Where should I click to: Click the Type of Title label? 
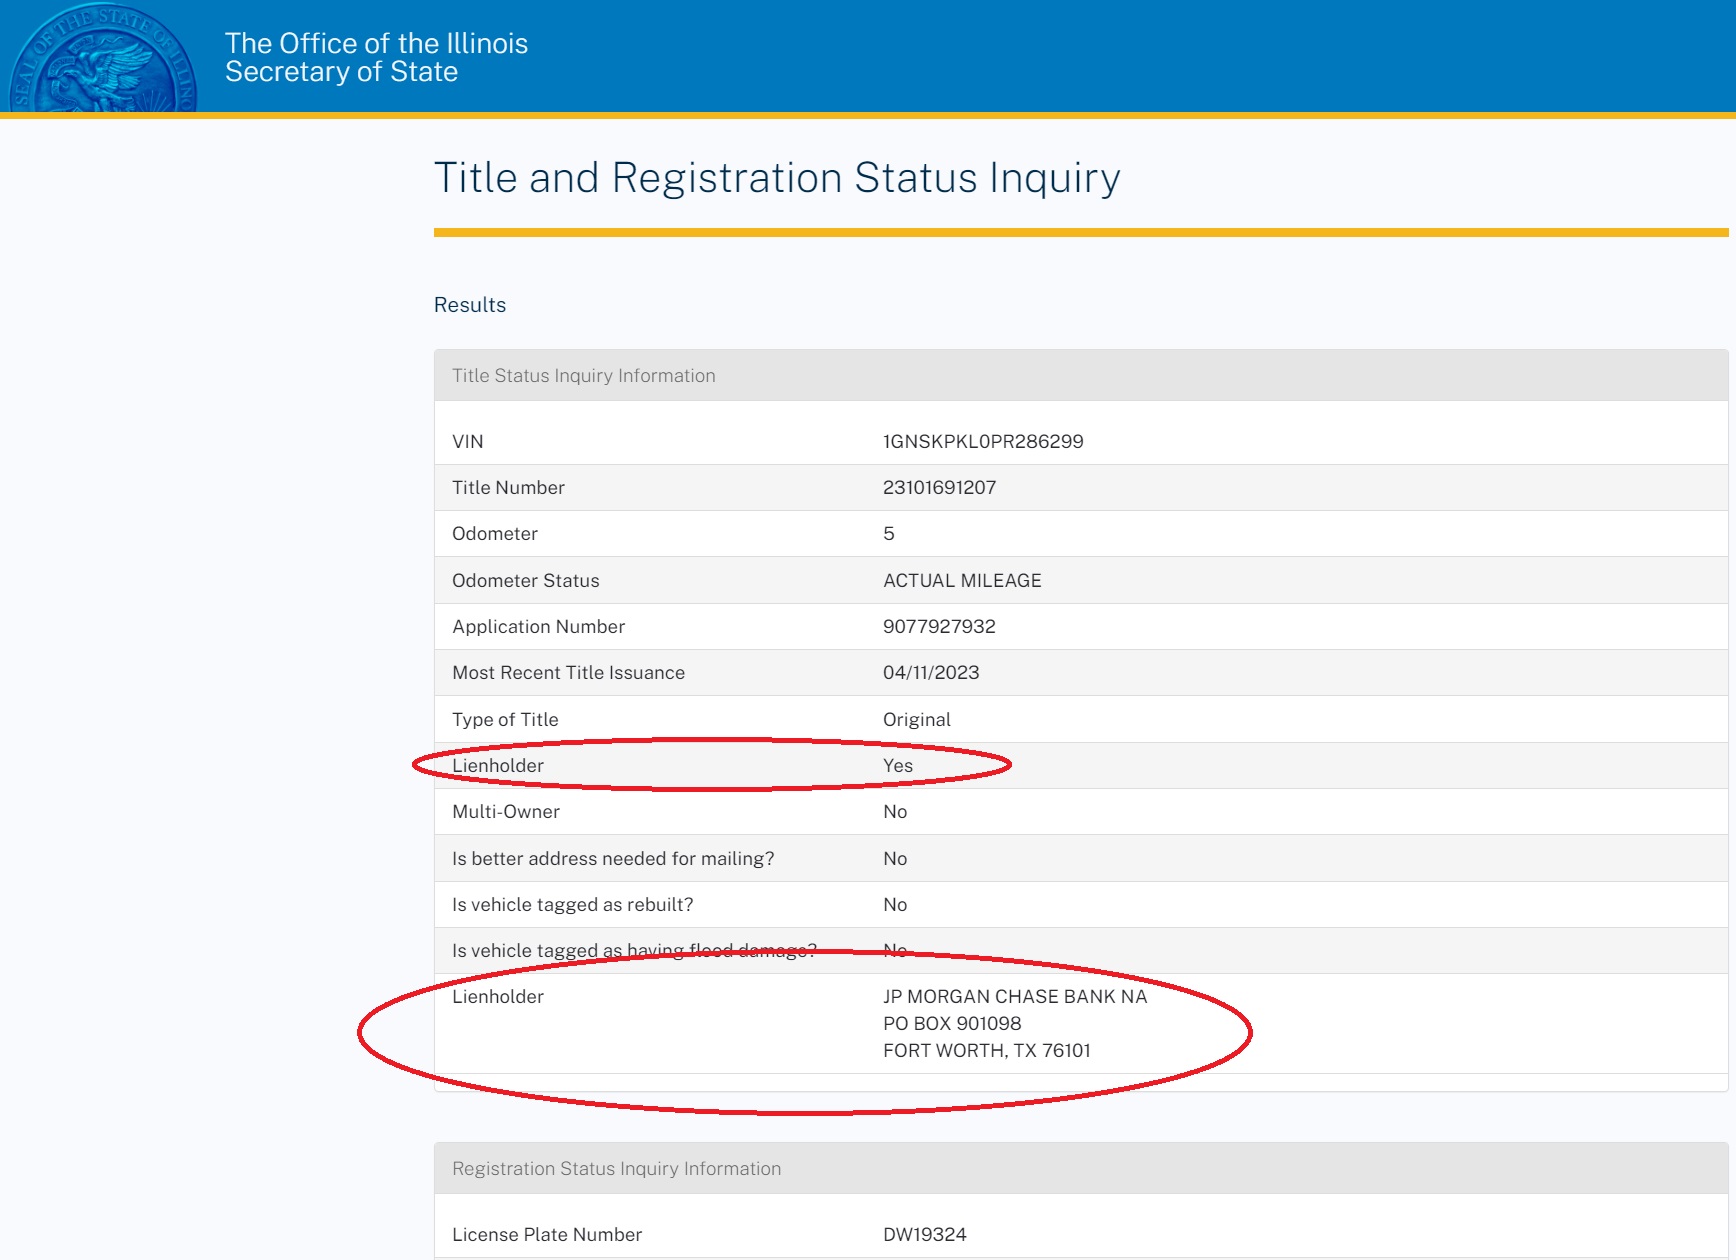[x=505, y=720]
